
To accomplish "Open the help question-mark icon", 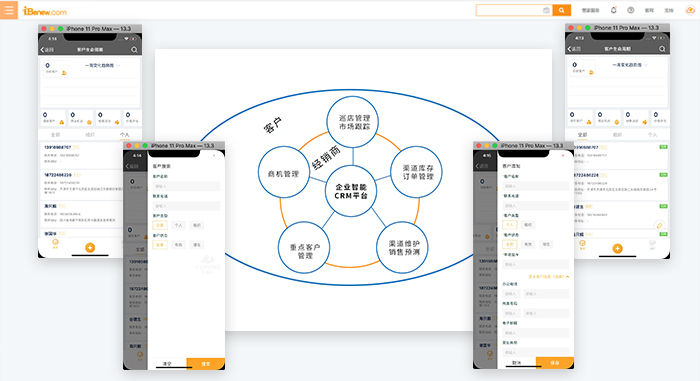I will click(630, 10).
